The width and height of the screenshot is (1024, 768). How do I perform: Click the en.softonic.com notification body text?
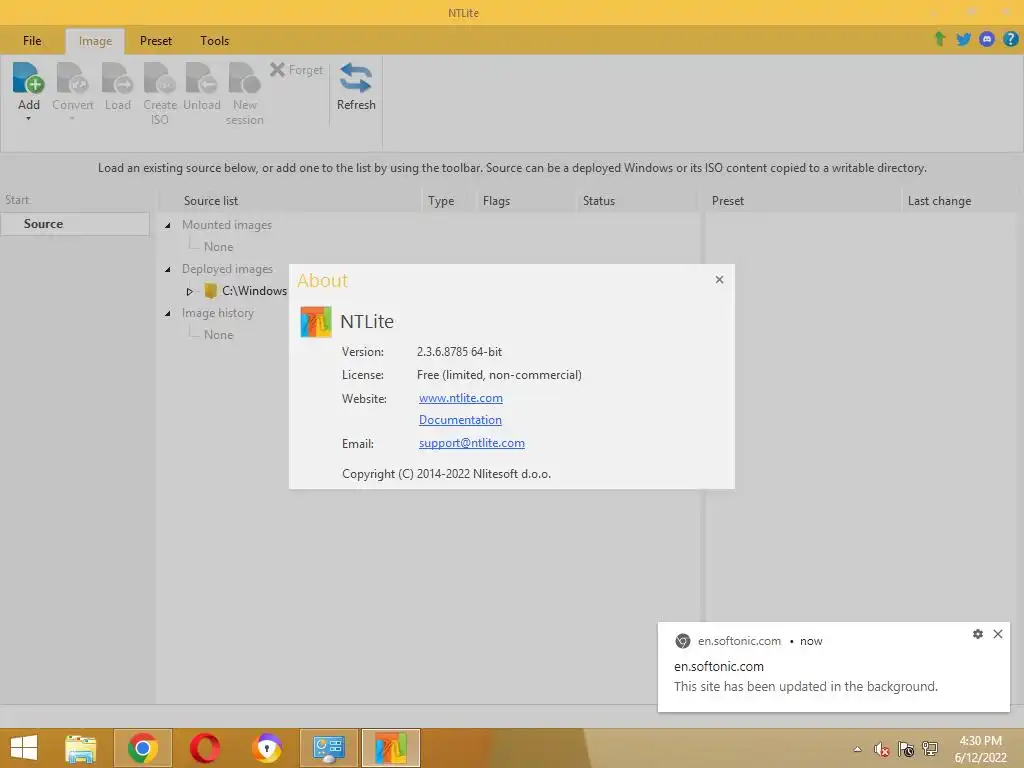tap(805, 686)
